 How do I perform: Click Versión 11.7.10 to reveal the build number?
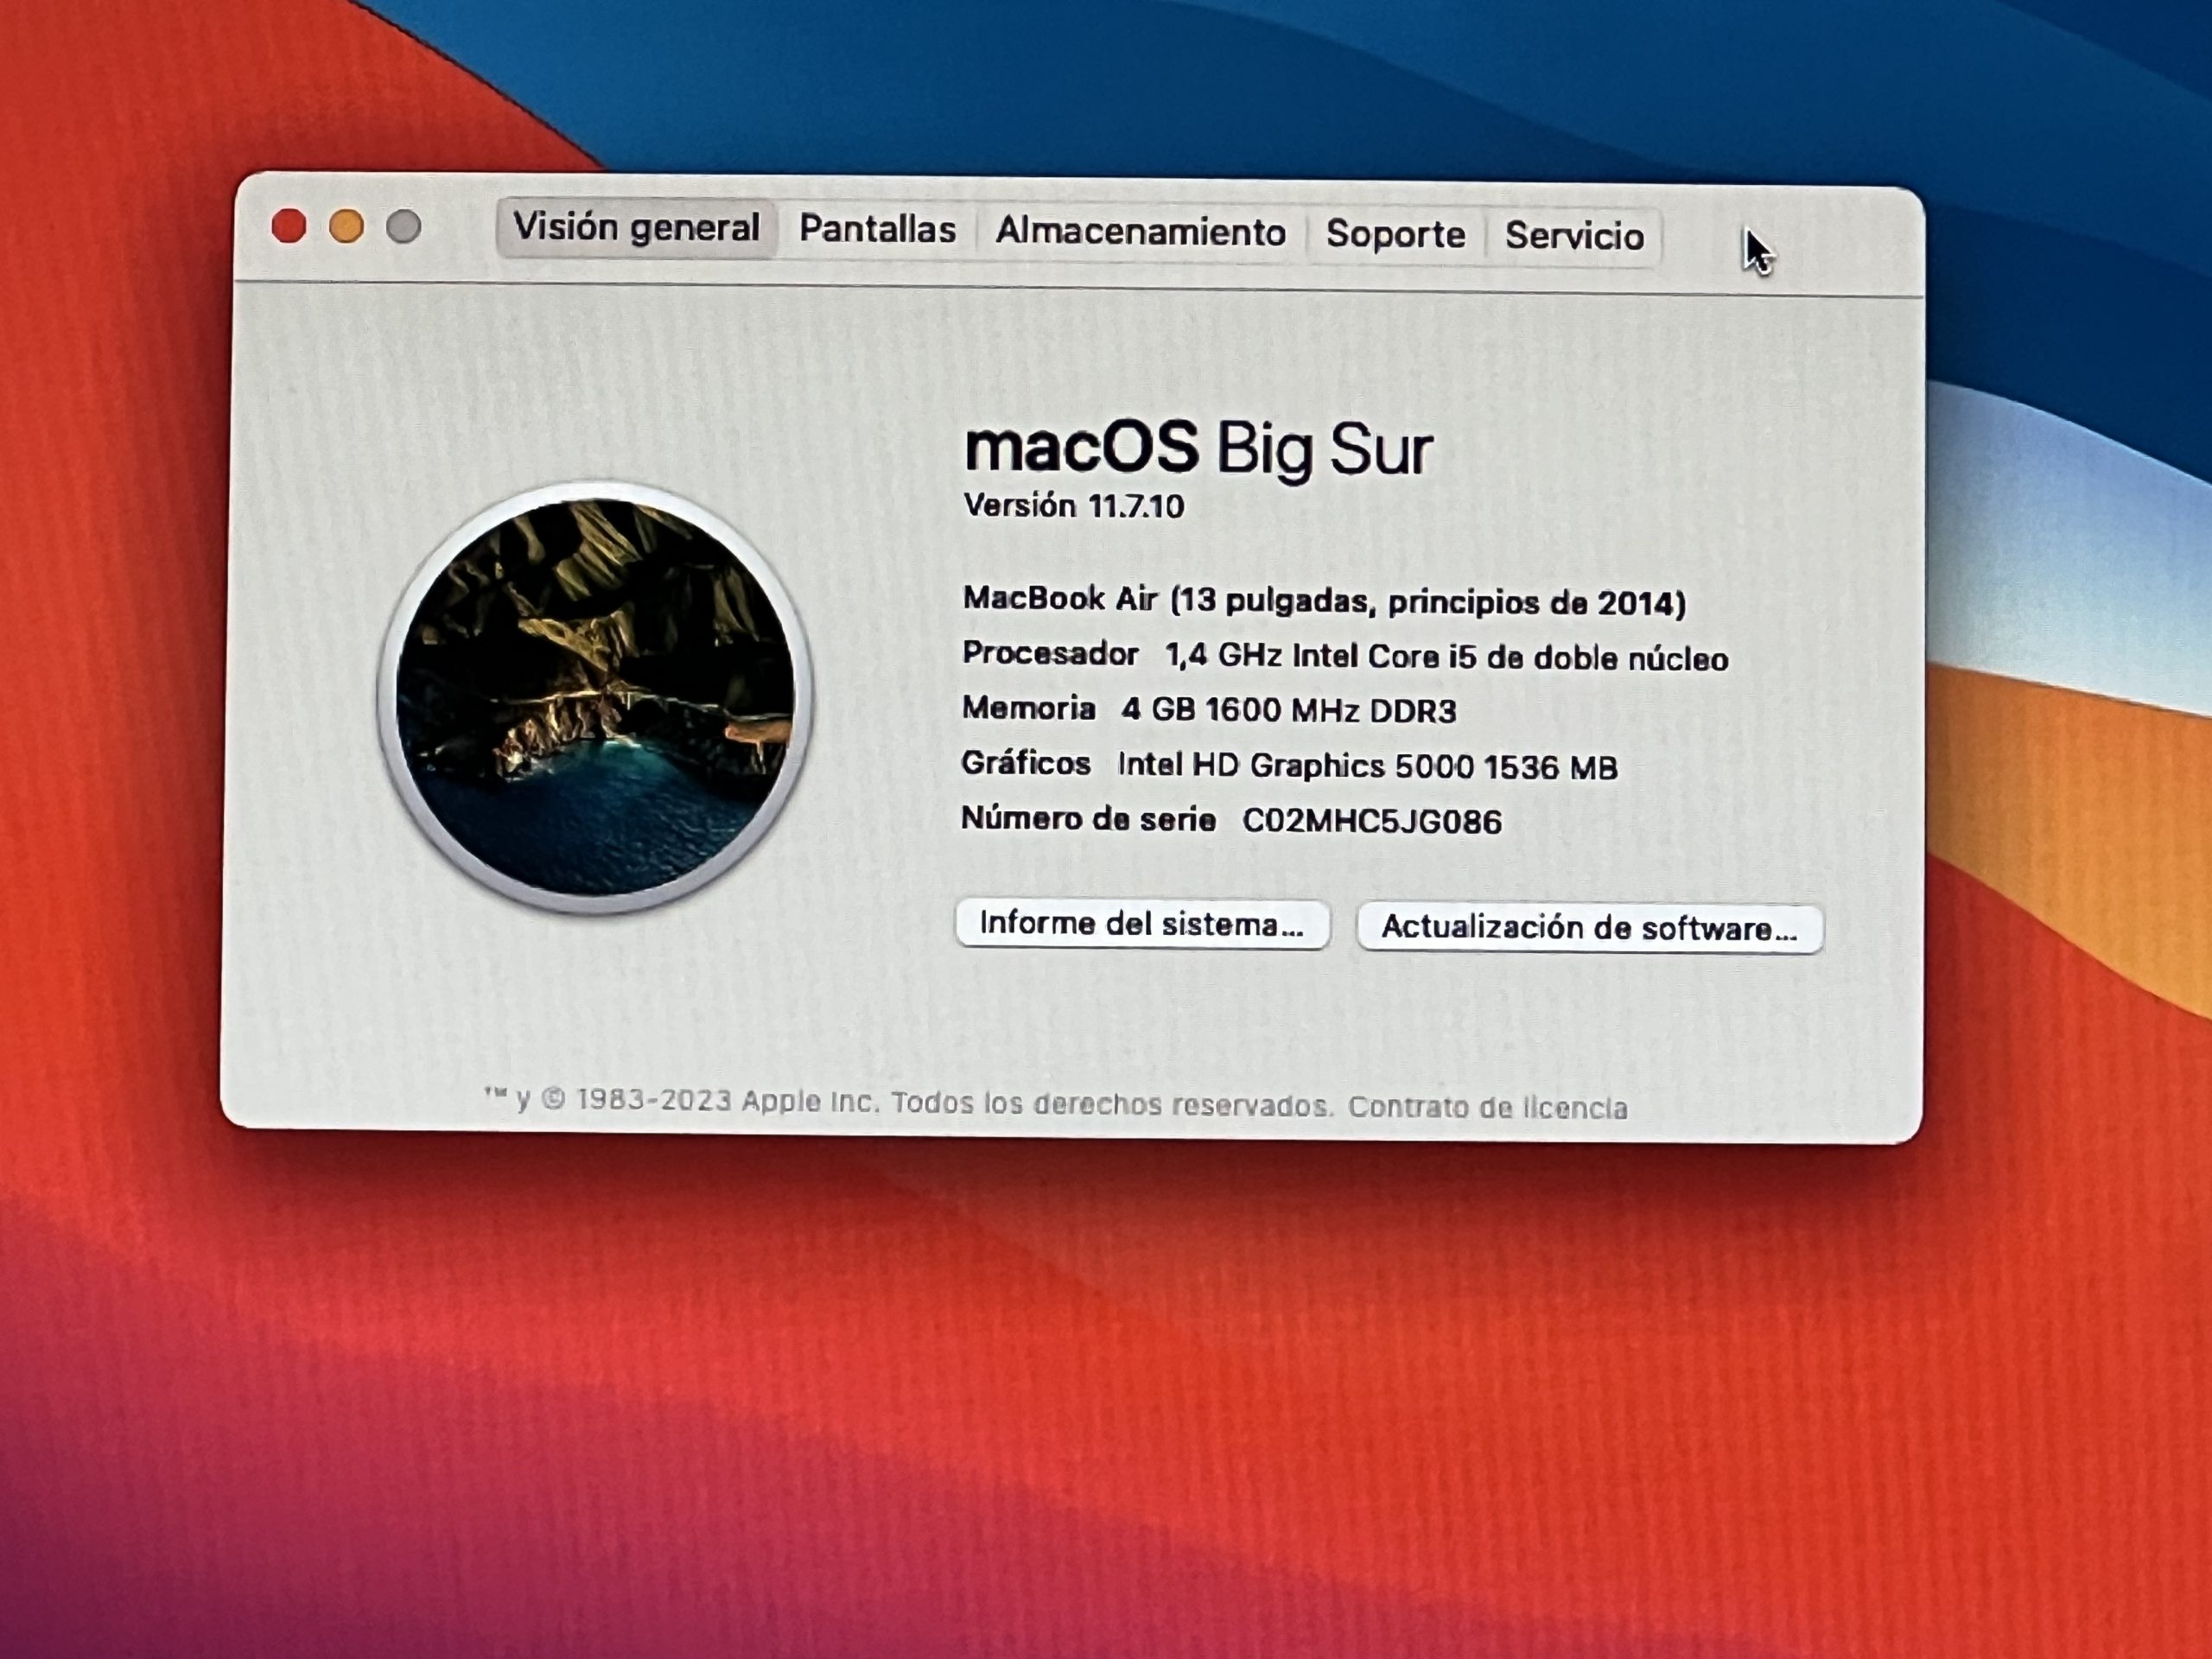(1073, 506)
